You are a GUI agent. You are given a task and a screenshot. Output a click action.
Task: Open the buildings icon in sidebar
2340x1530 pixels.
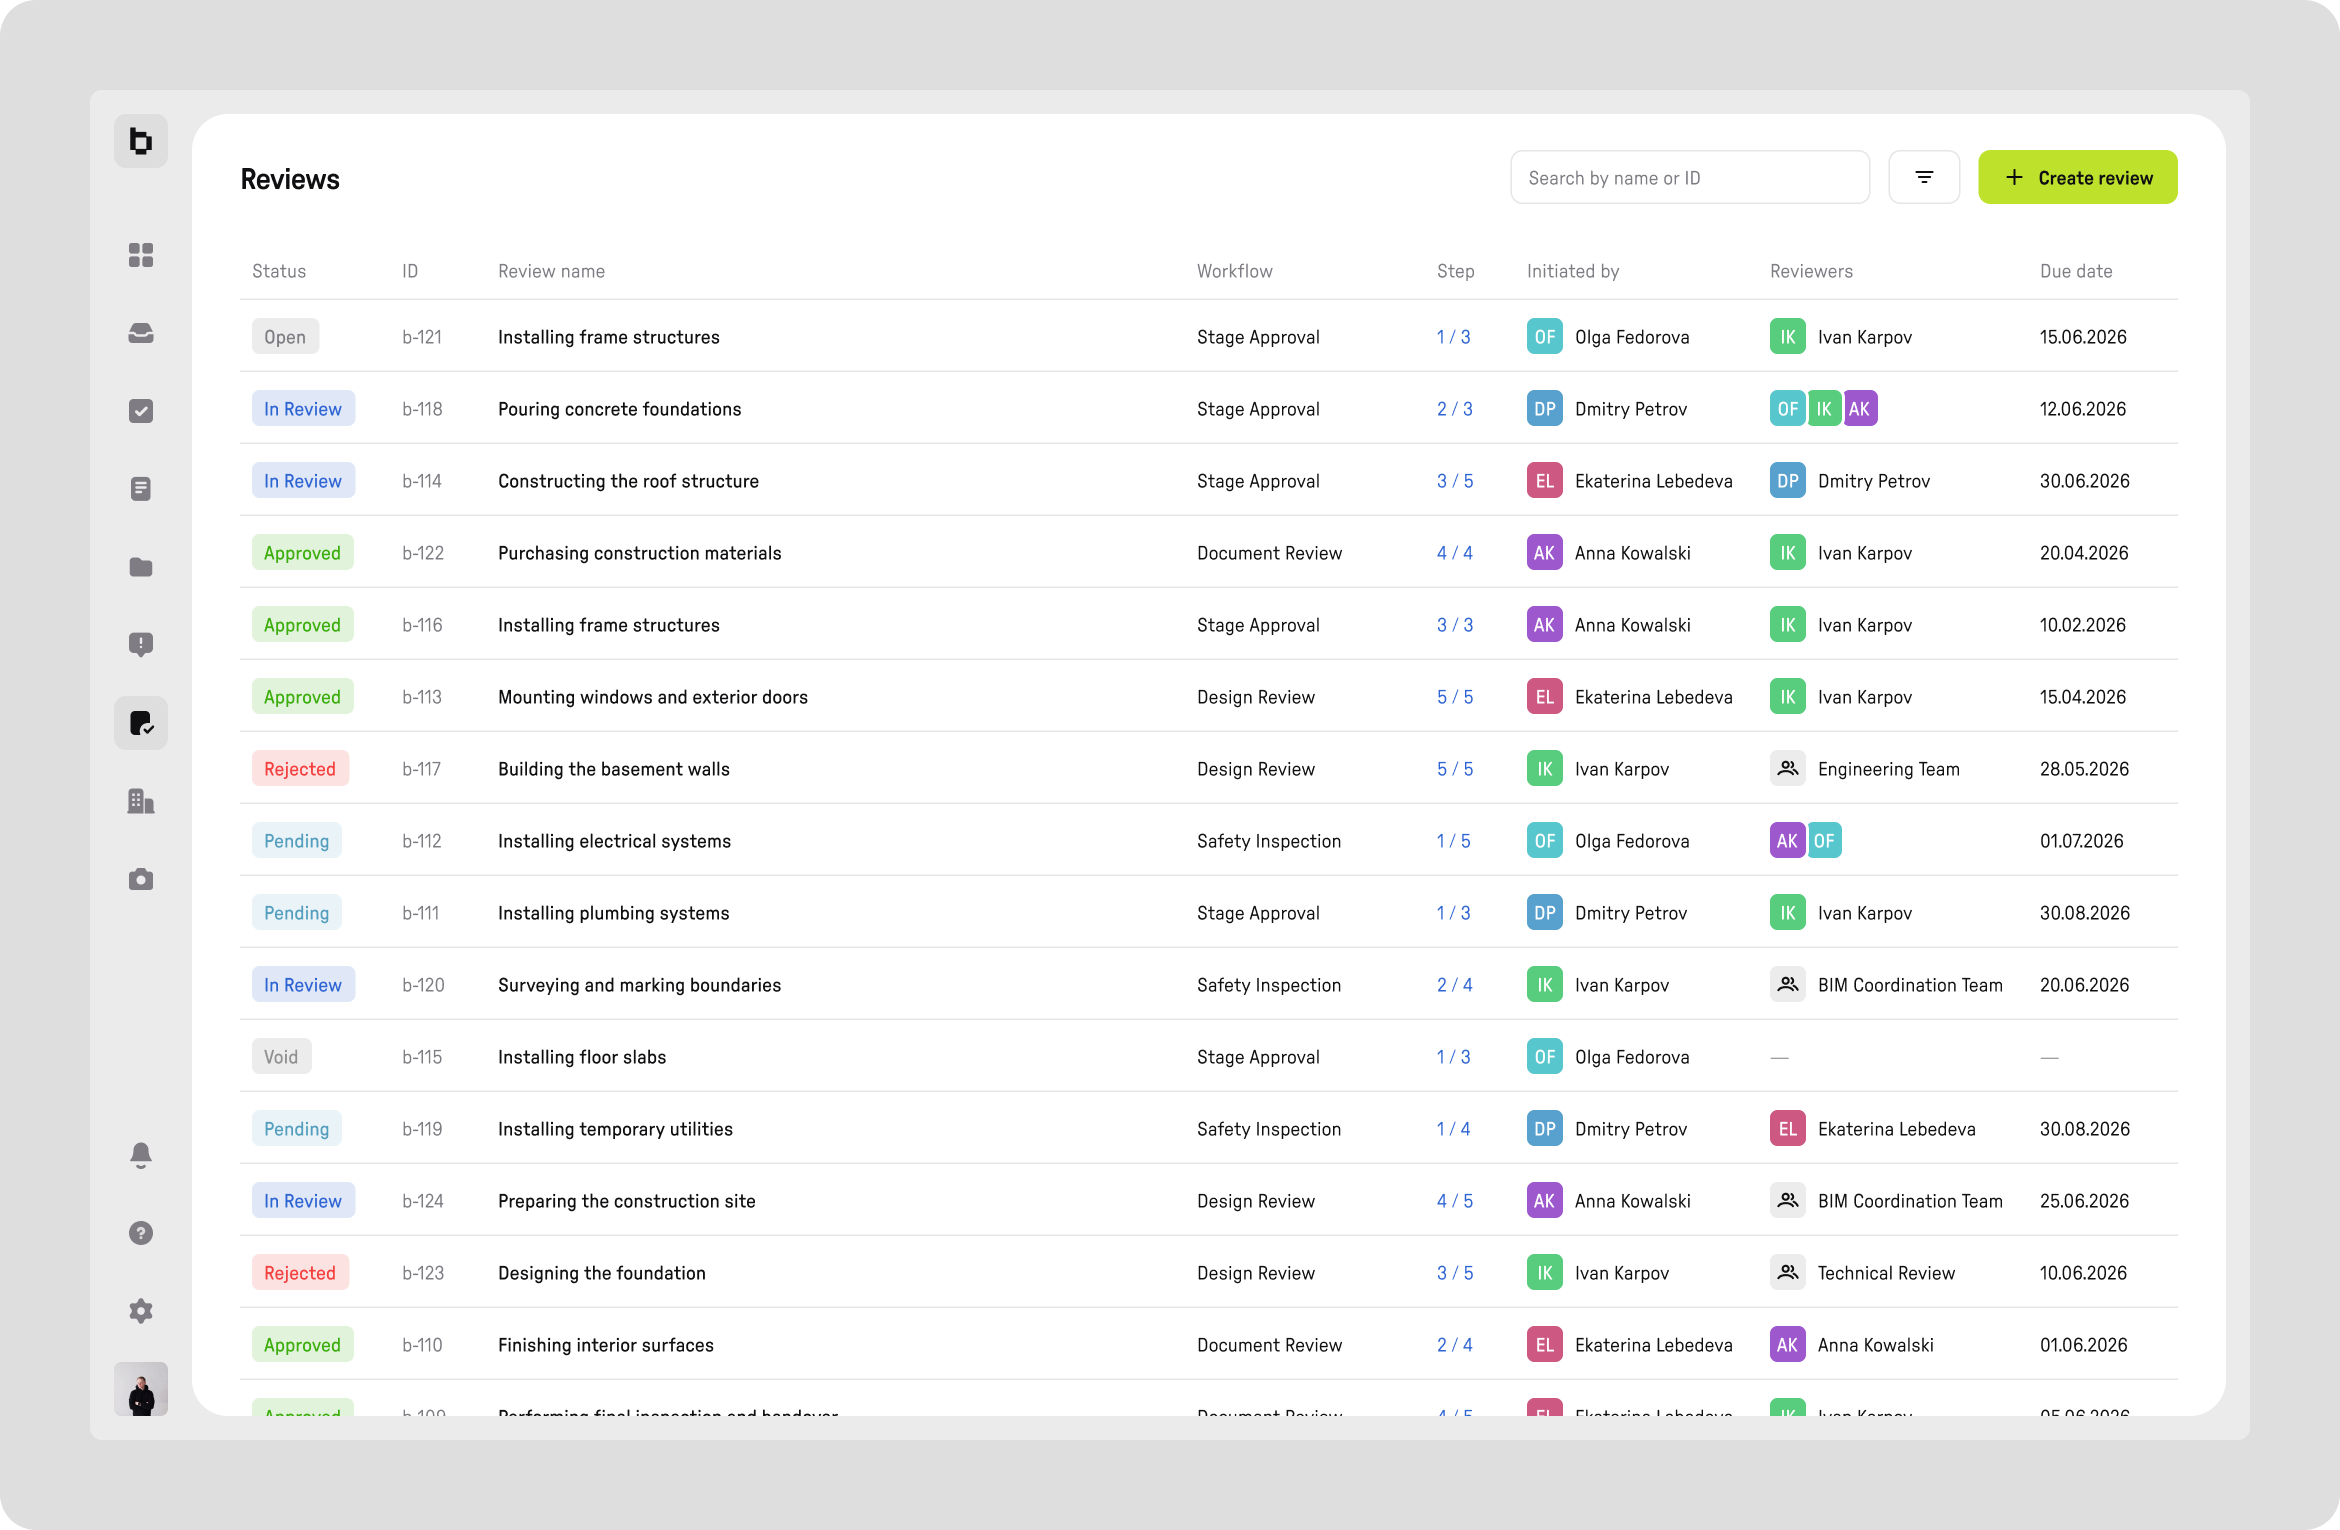[x=141, y=801]
